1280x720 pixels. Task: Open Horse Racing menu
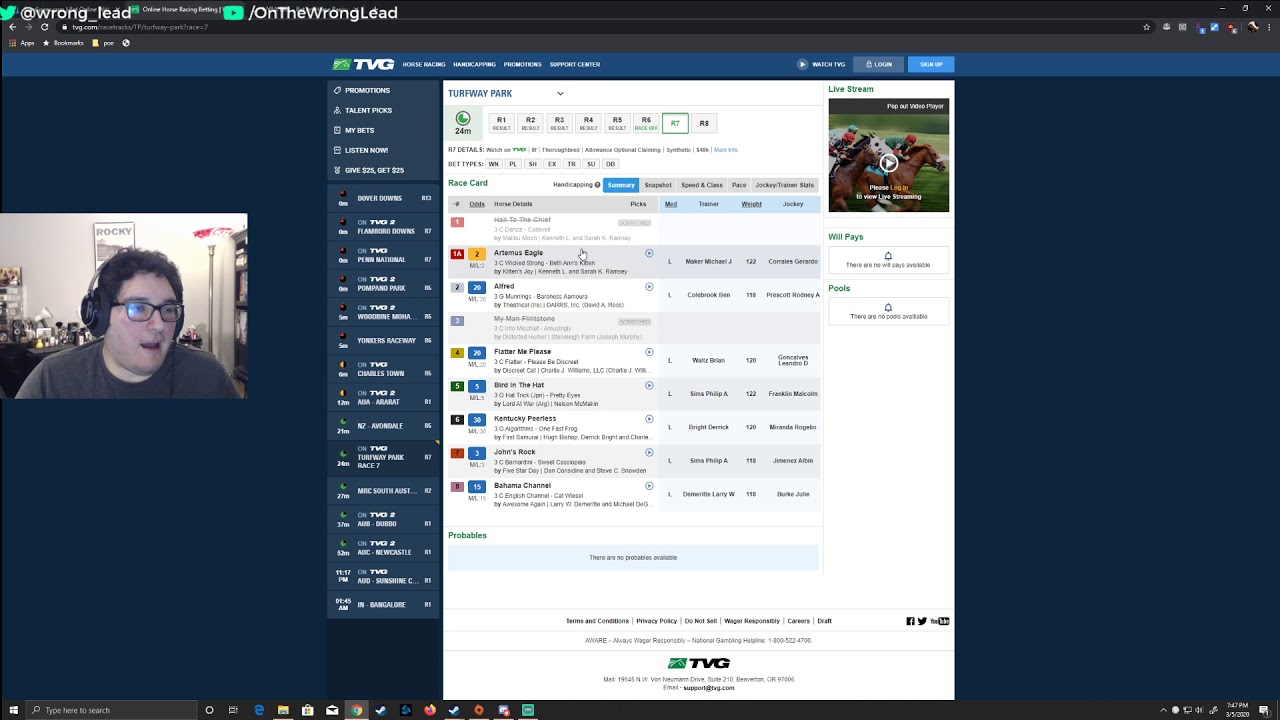tap(424, 64)
